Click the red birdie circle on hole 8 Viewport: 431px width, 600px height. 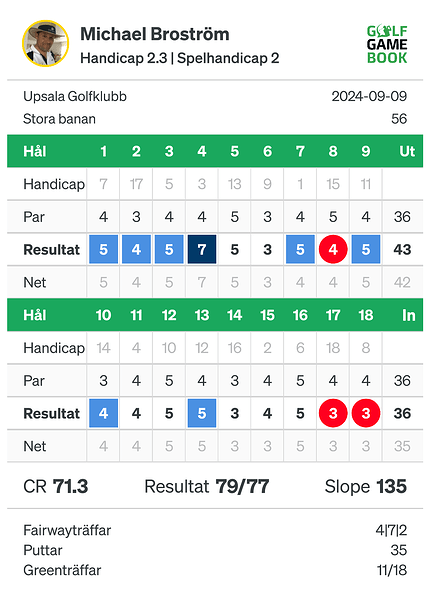(333, 249)
